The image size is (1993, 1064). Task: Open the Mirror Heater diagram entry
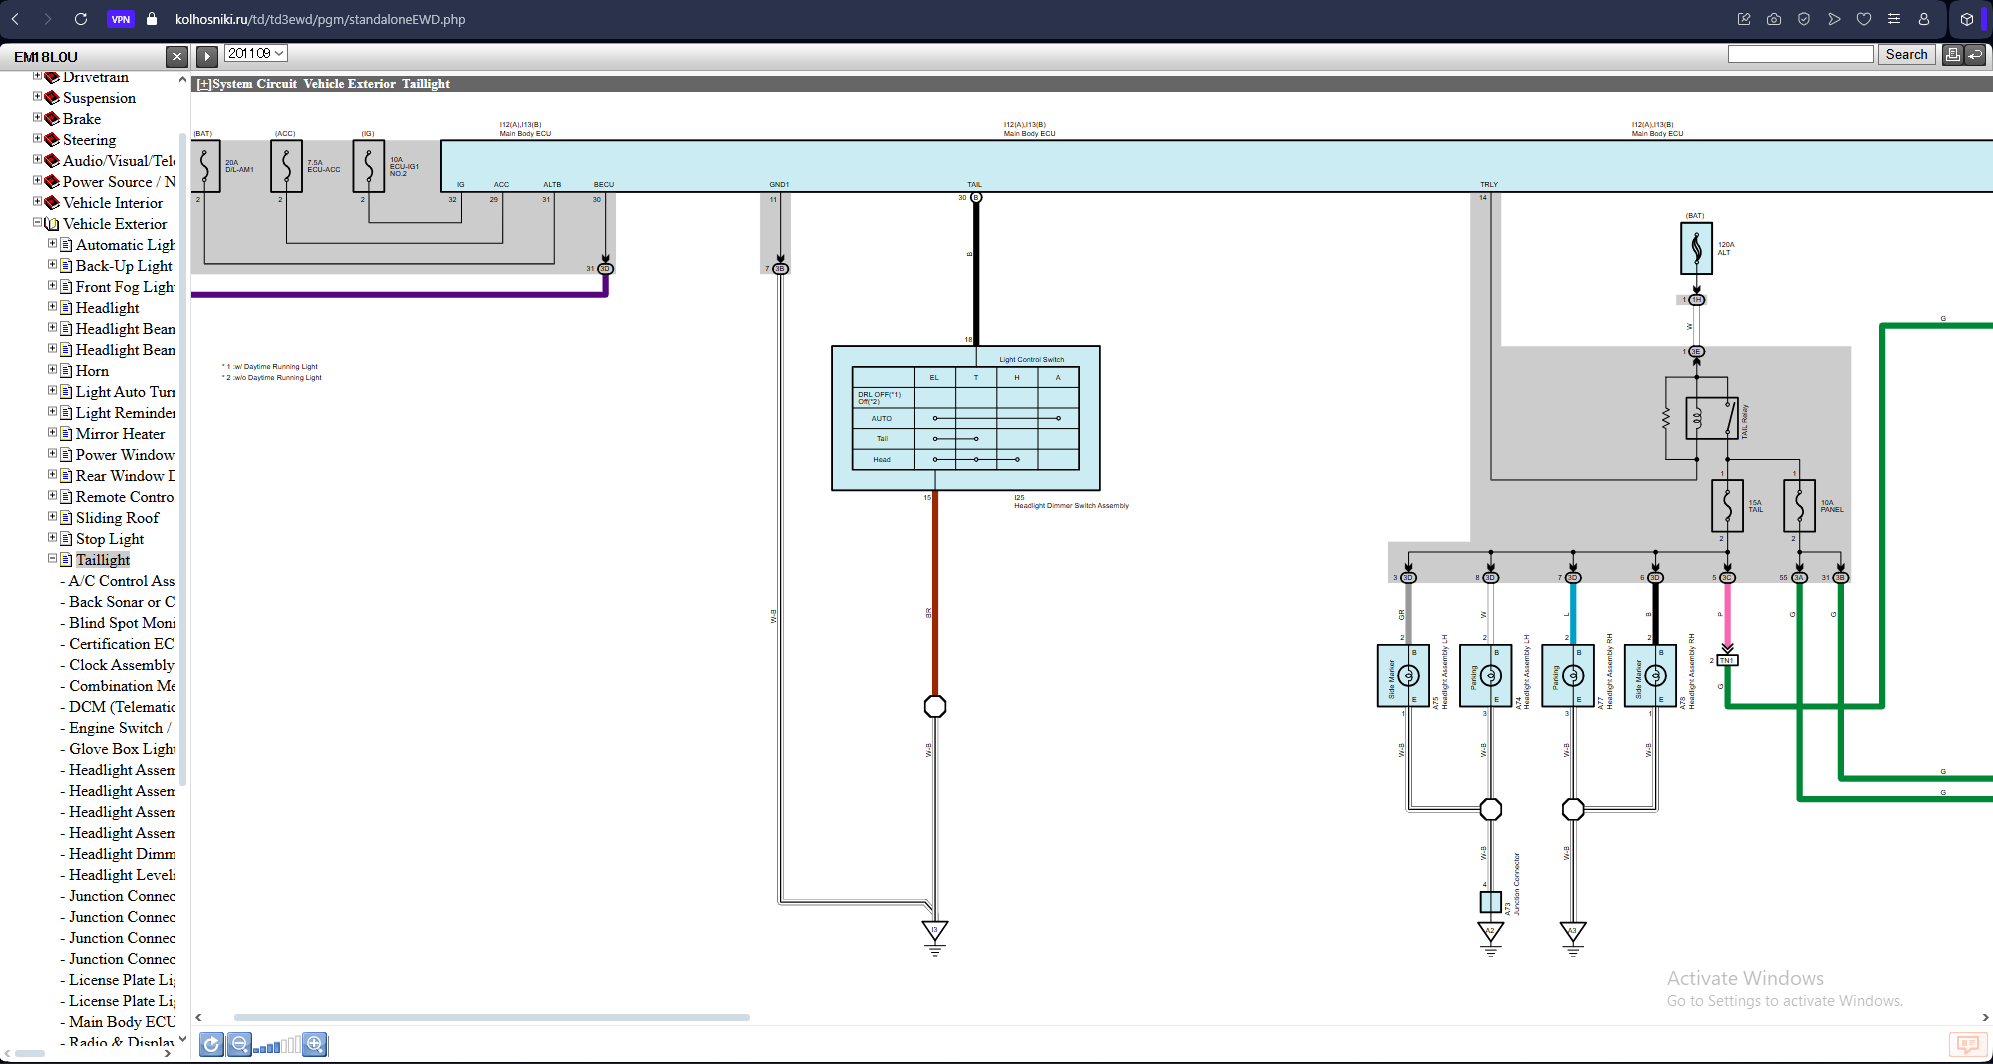(x=120, y=434)
